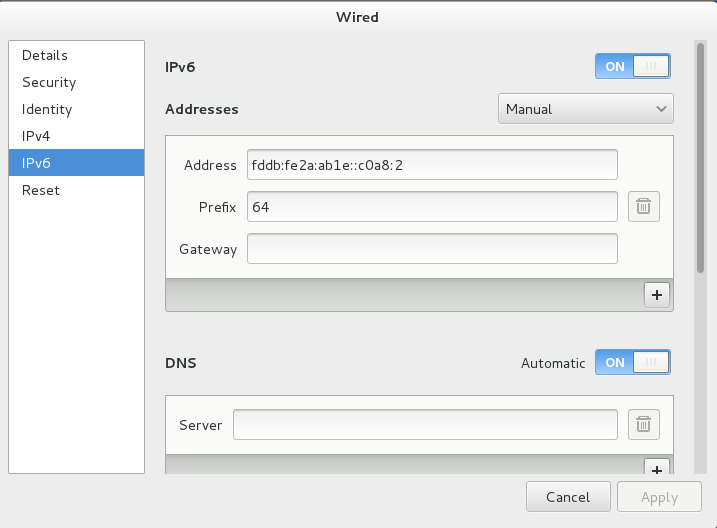Click the vertical scrollbar handle
Screen dimensions: 717x528
click(700, 158)
